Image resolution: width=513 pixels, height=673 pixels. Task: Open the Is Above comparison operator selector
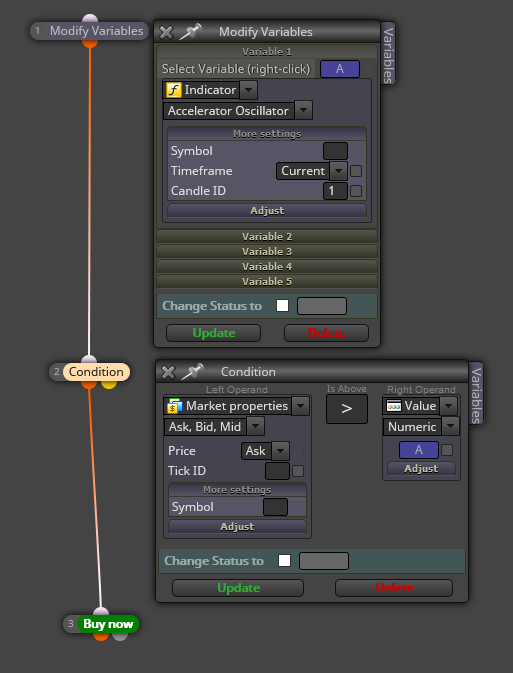pyautogui.click(x=346, y=409)
